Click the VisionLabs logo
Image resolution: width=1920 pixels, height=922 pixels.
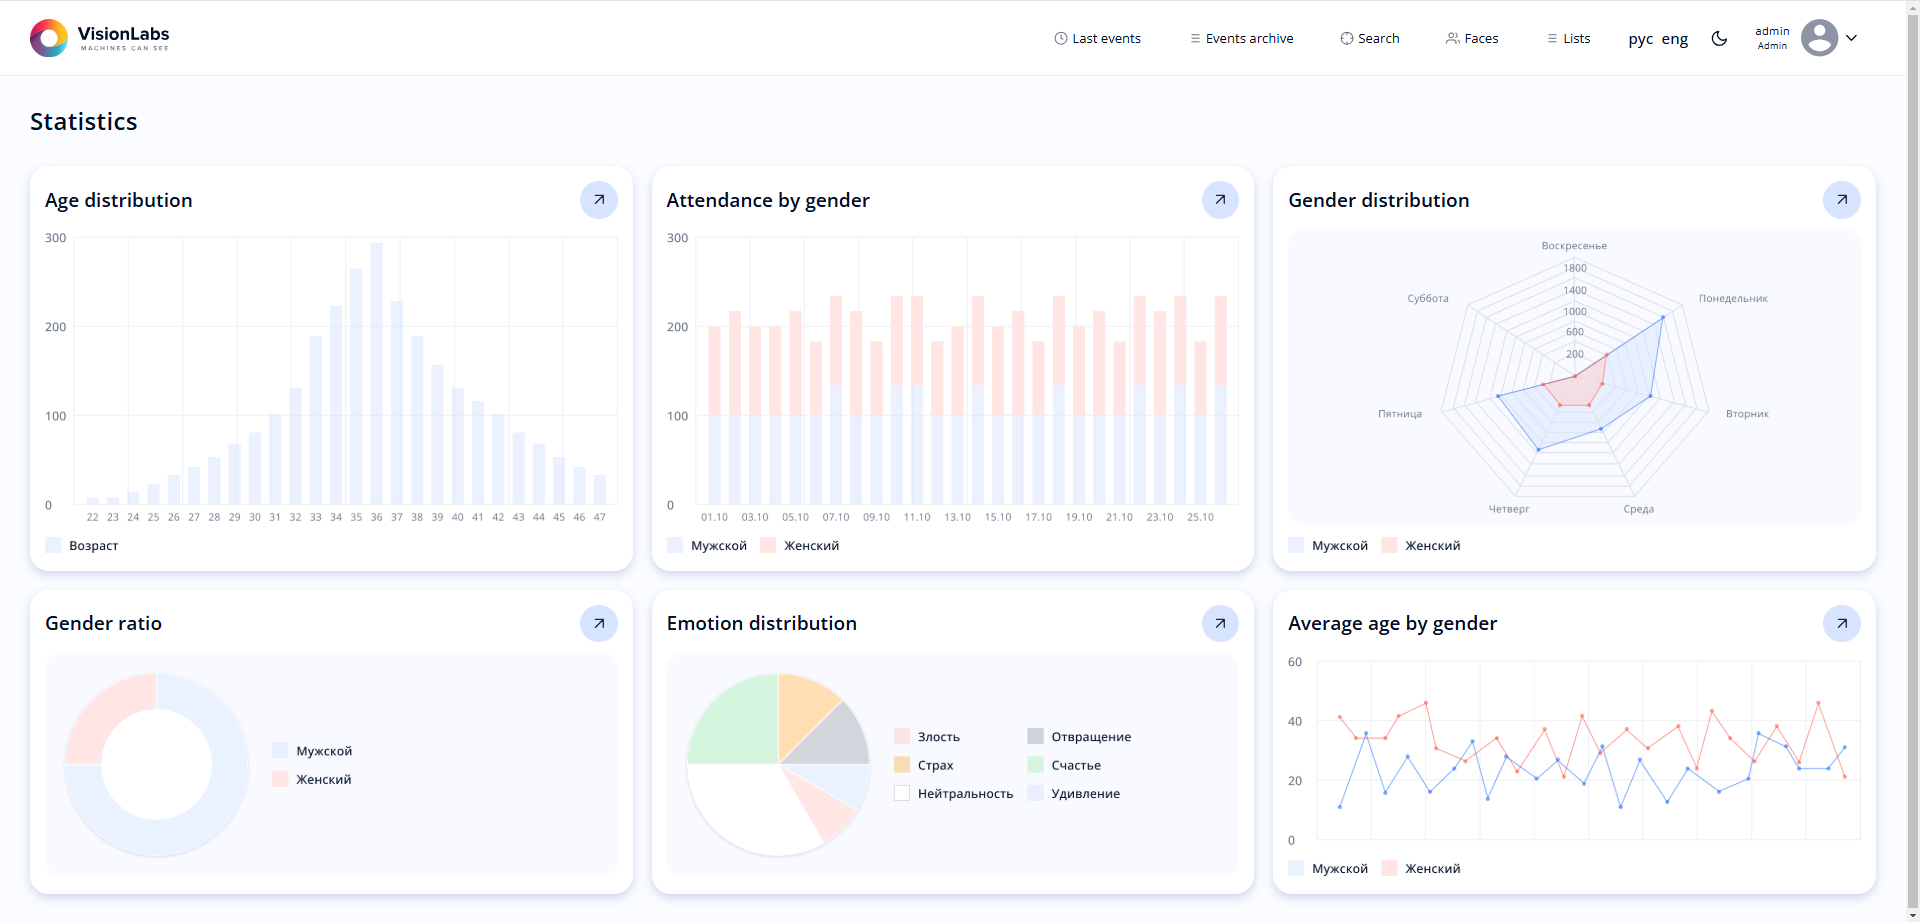click(100, 38)
